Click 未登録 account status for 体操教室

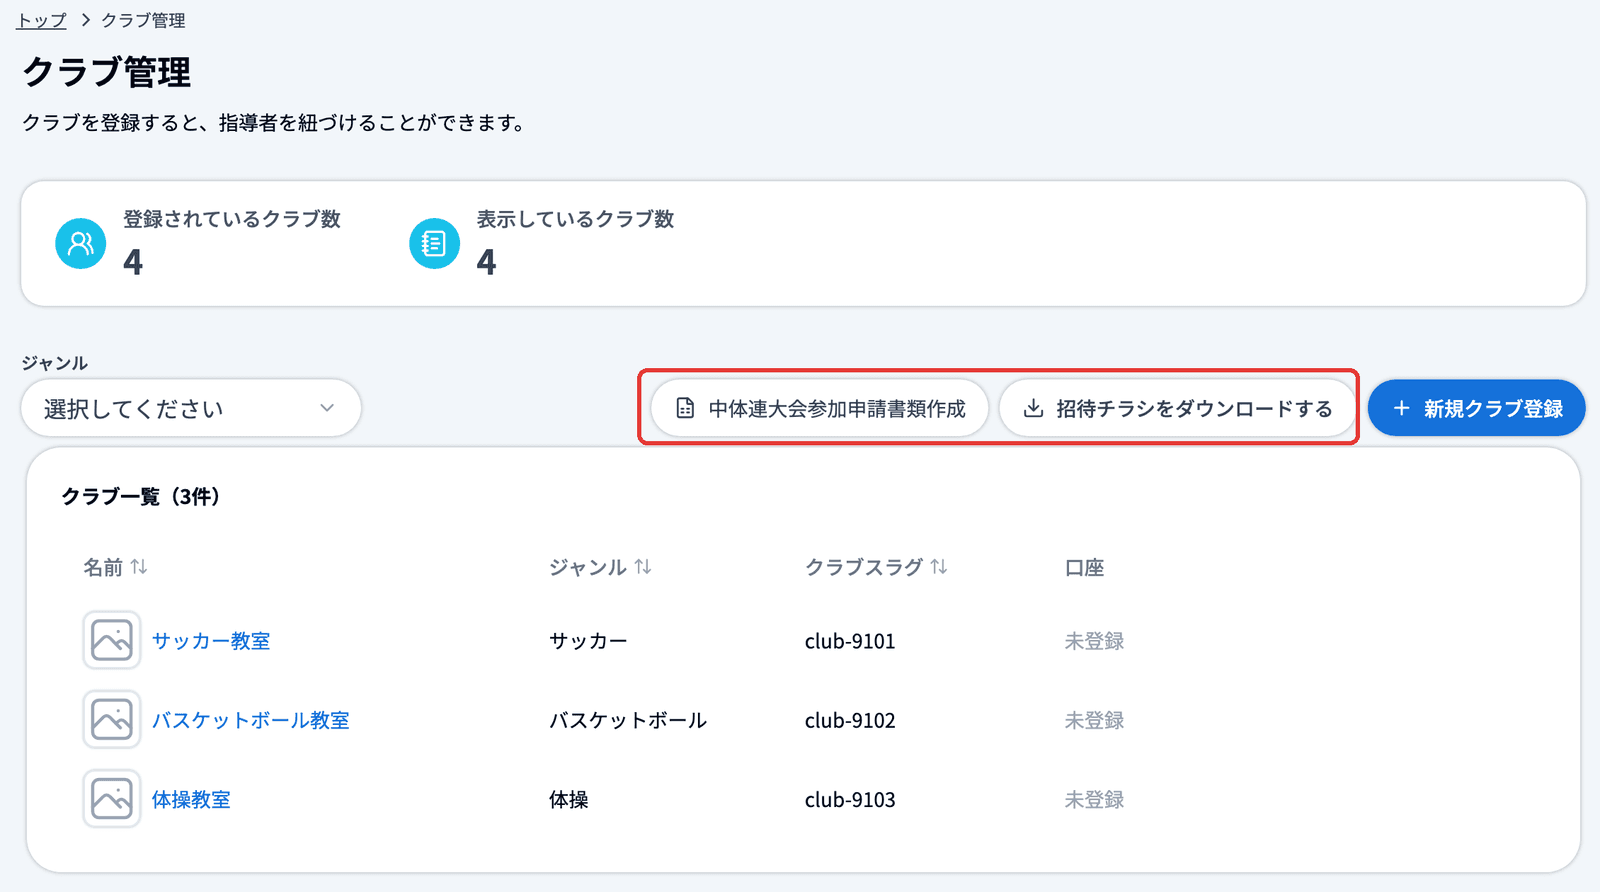tap(1094, 800)
